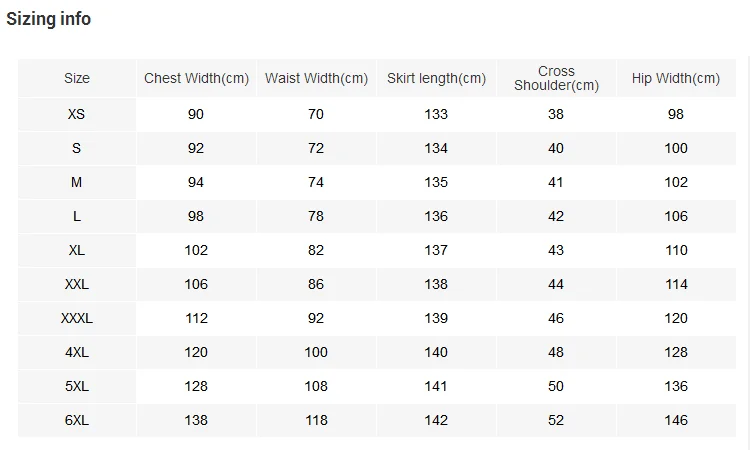Select the 4XL size row label

(77, 352)
